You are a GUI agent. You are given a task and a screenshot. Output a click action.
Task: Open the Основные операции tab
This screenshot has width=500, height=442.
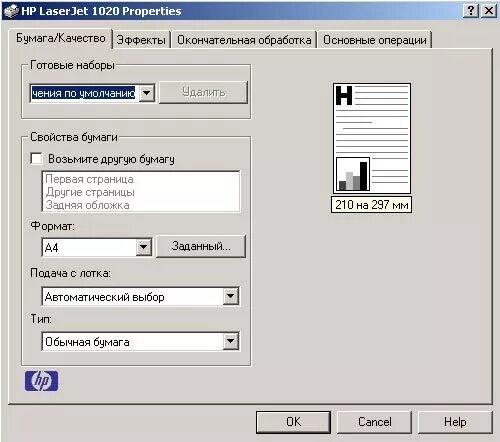coord(375,40)
